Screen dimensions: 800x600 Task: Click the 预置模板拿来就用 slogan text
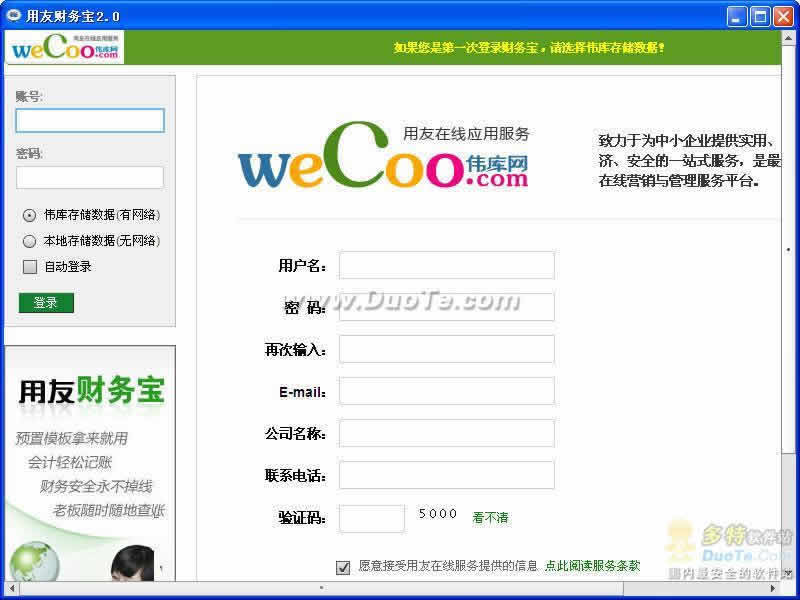[x=71, y=438]
